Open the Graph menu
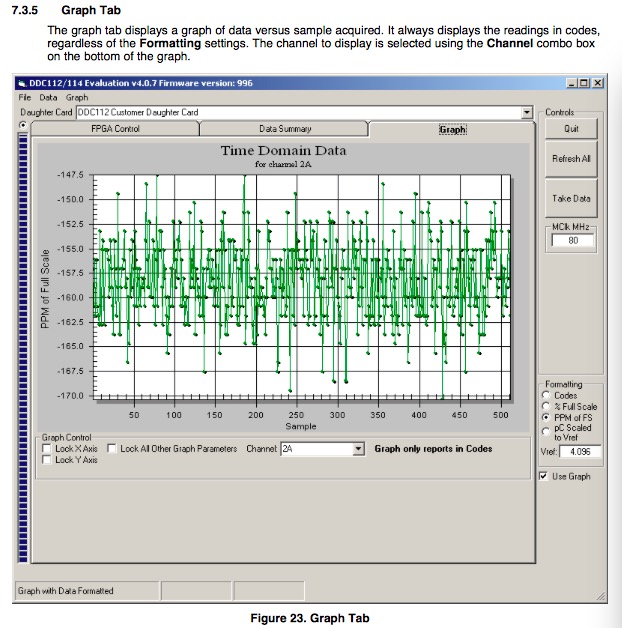Image resolution: width=622 pixels, height=628 pixels. [x=77, y=97]
